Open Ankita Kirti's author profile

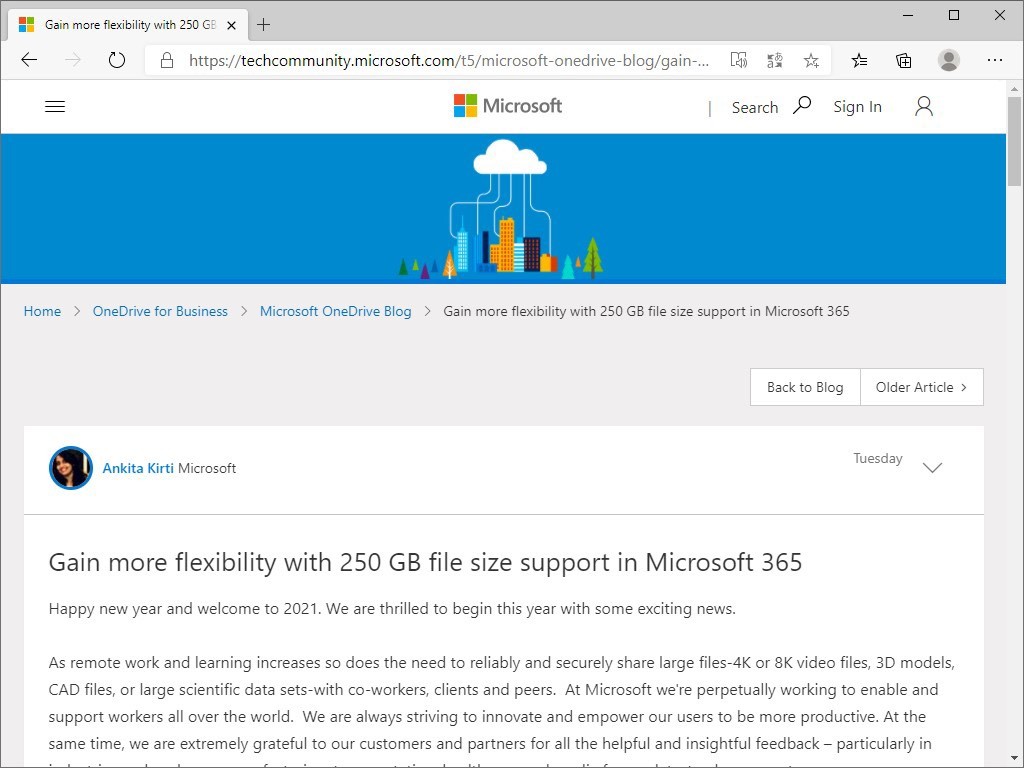pyautogui.click(x=138, y=468)
